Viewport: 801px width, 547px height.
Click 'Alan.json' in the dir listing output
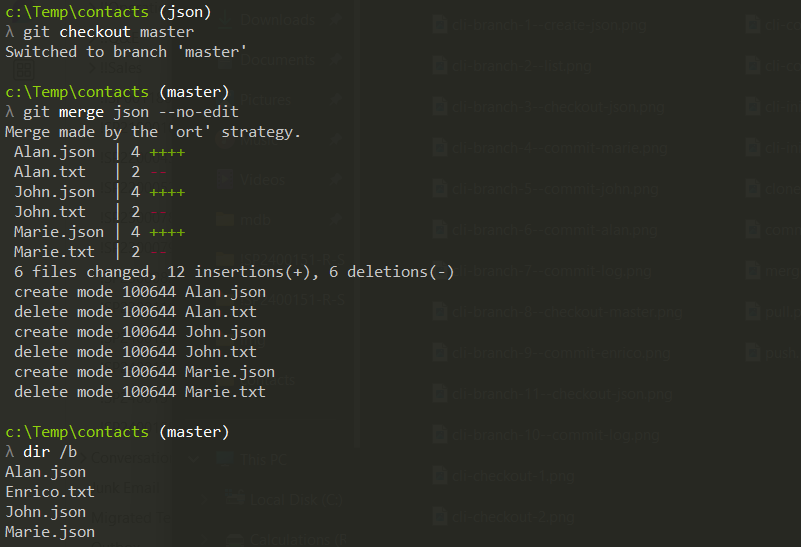pos(45,472)
